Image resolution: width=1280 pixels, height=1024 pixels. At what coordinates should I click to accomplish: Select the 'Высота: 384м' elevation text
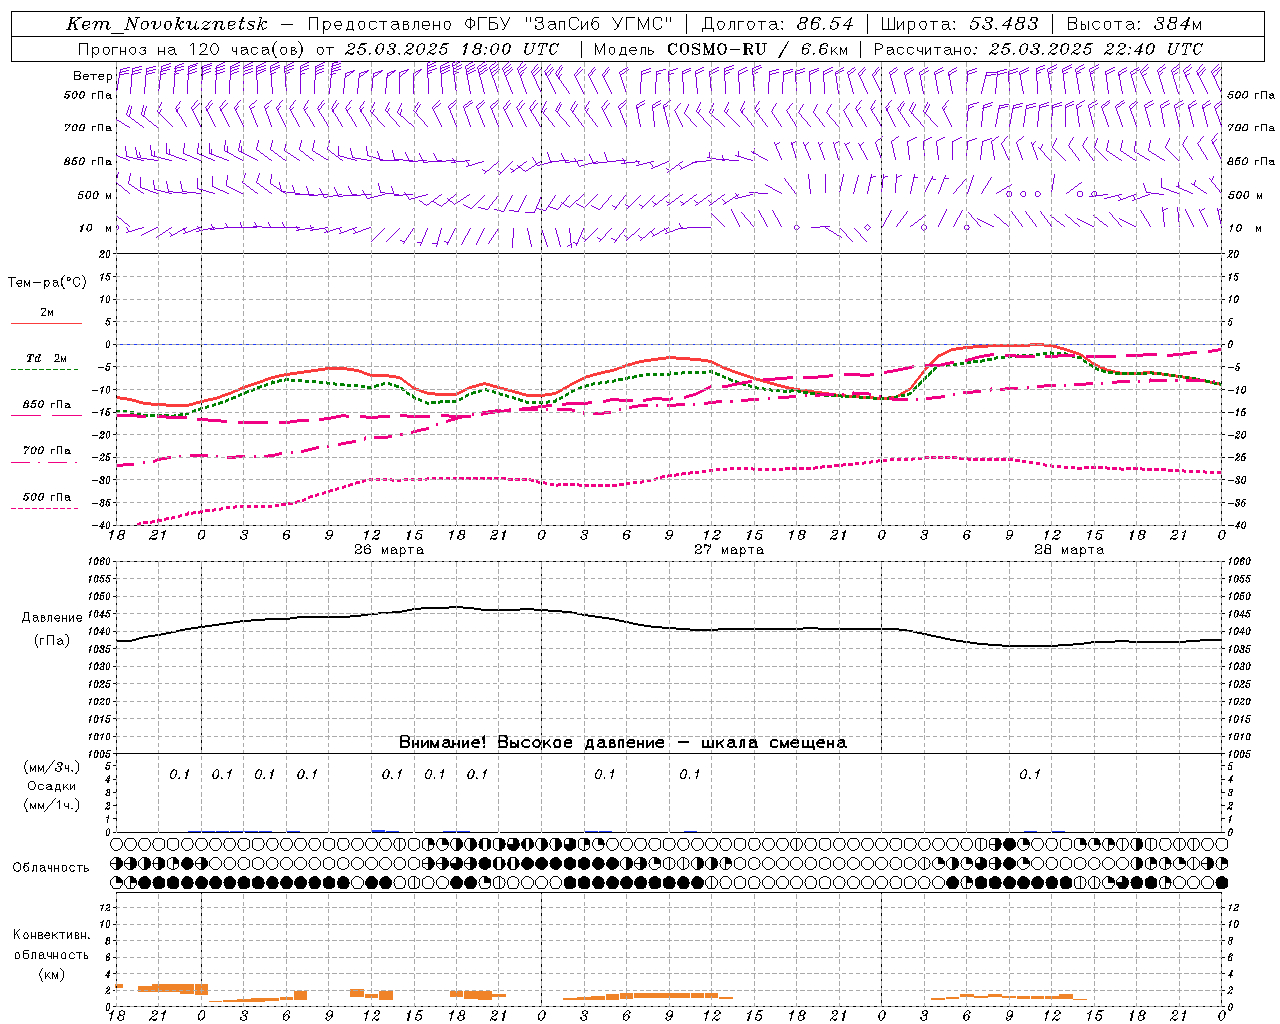(x=1134, y=24)
